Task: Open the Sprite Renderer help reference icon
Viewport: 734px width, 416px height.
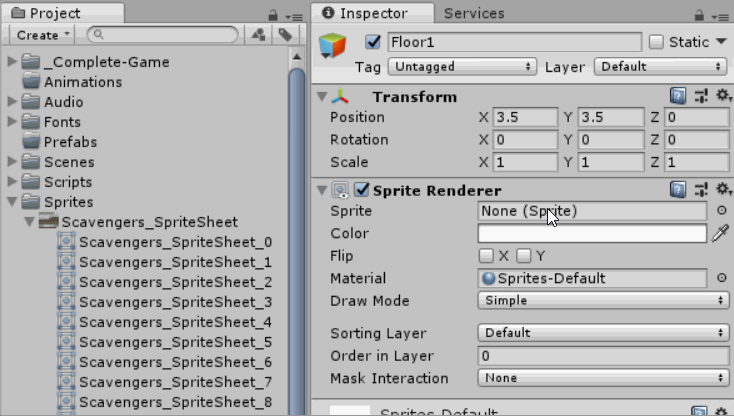Action: tap(677, 190)
